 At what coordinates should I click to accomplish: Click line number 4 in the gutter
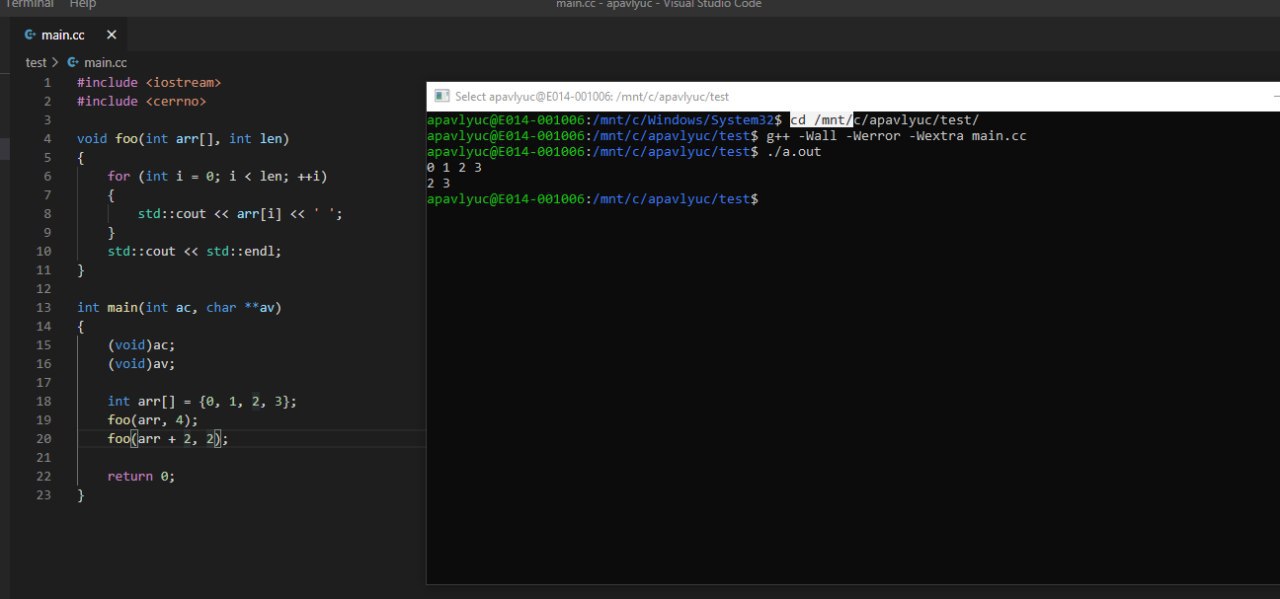point(47,138)
